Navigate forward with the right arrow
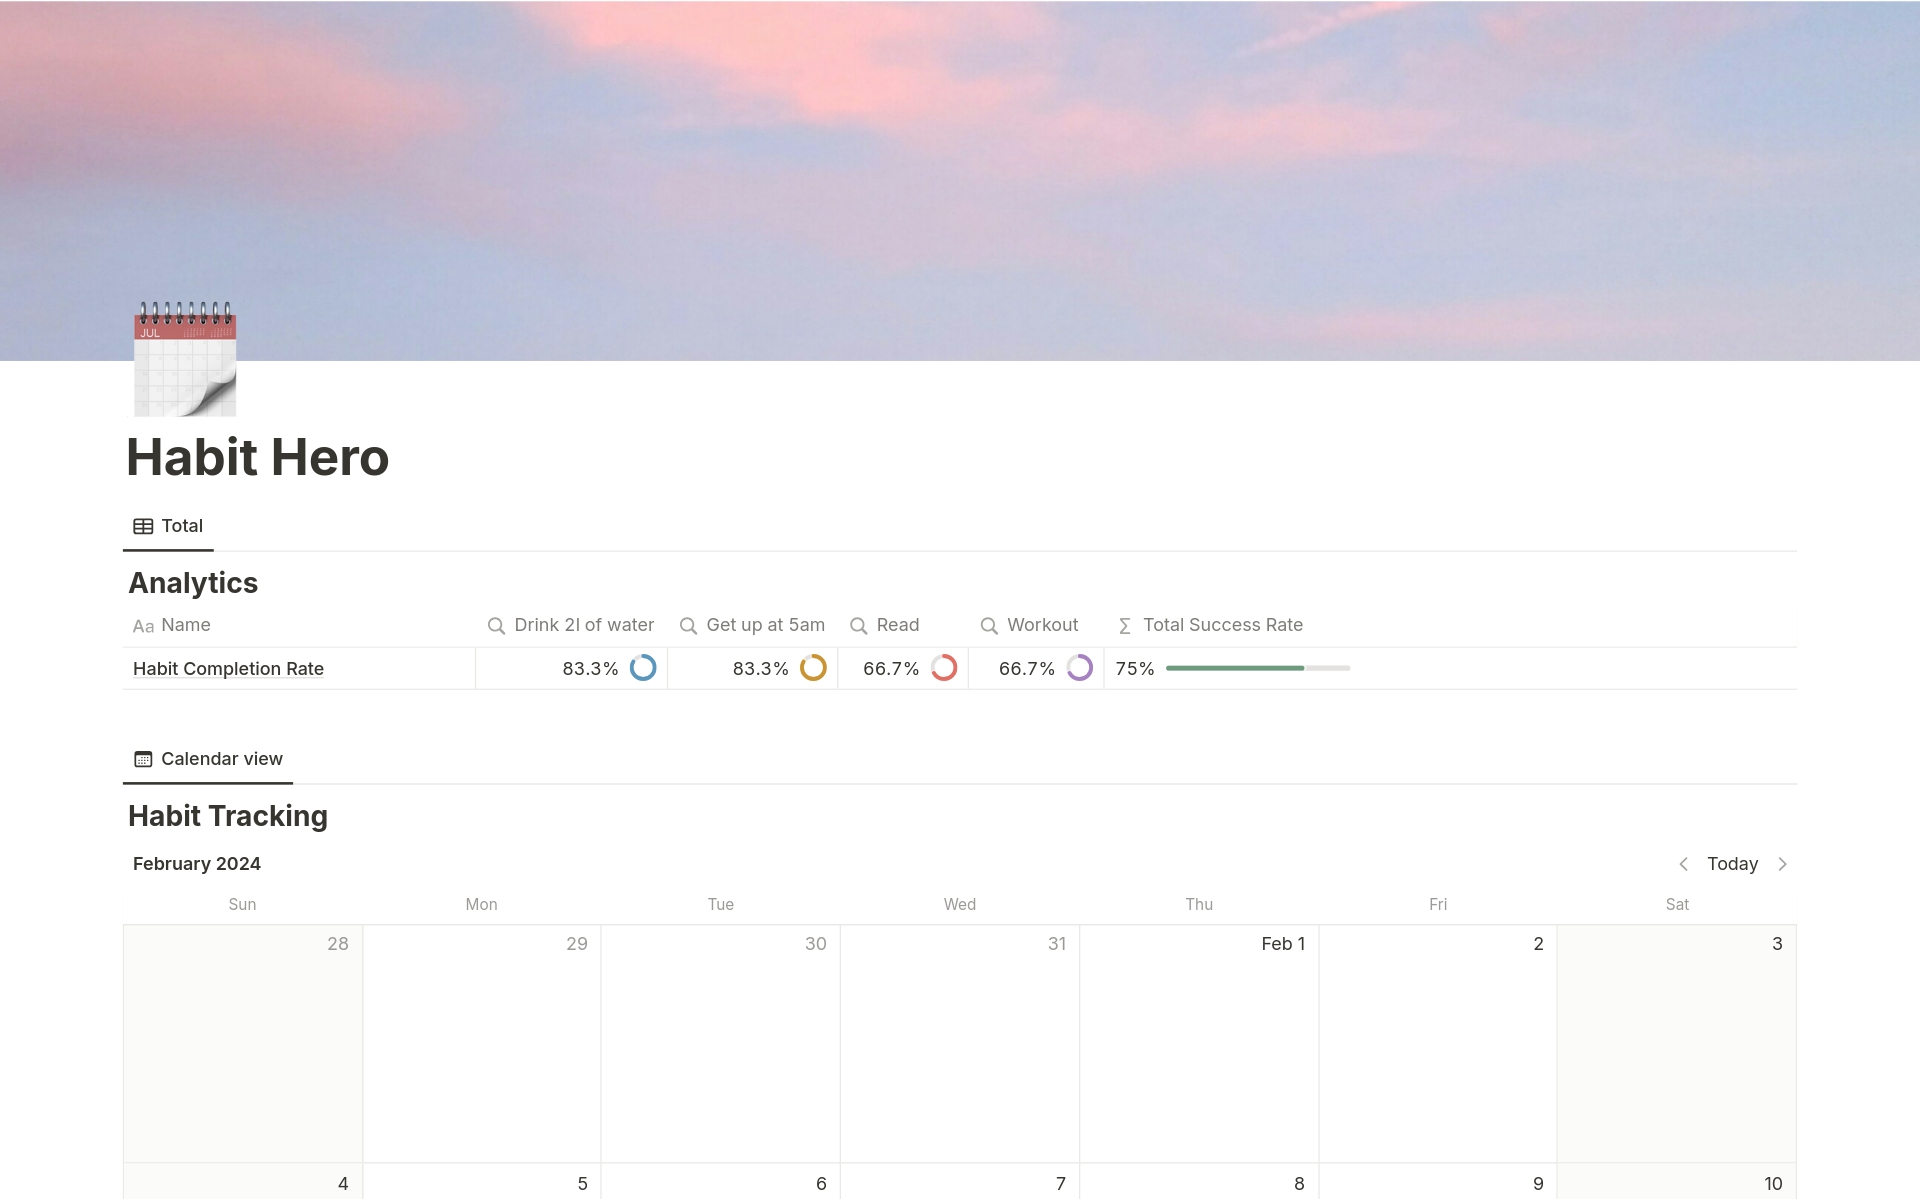The width and height of the screenshot is (1920, 1199). [1786, 863]
